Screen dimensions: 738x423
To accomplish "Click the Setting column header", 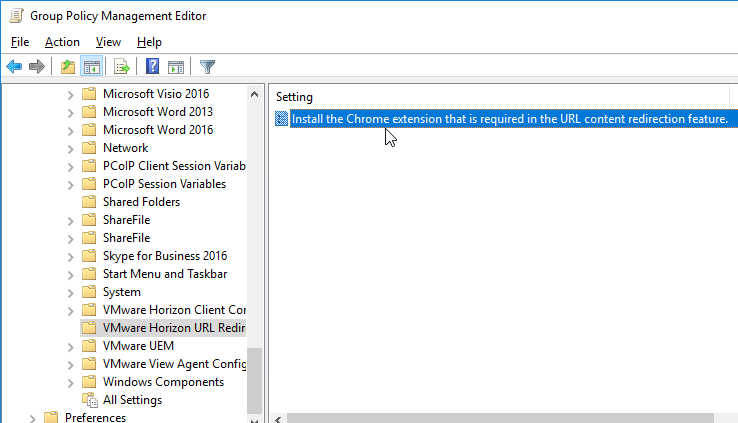I will 294,97.
